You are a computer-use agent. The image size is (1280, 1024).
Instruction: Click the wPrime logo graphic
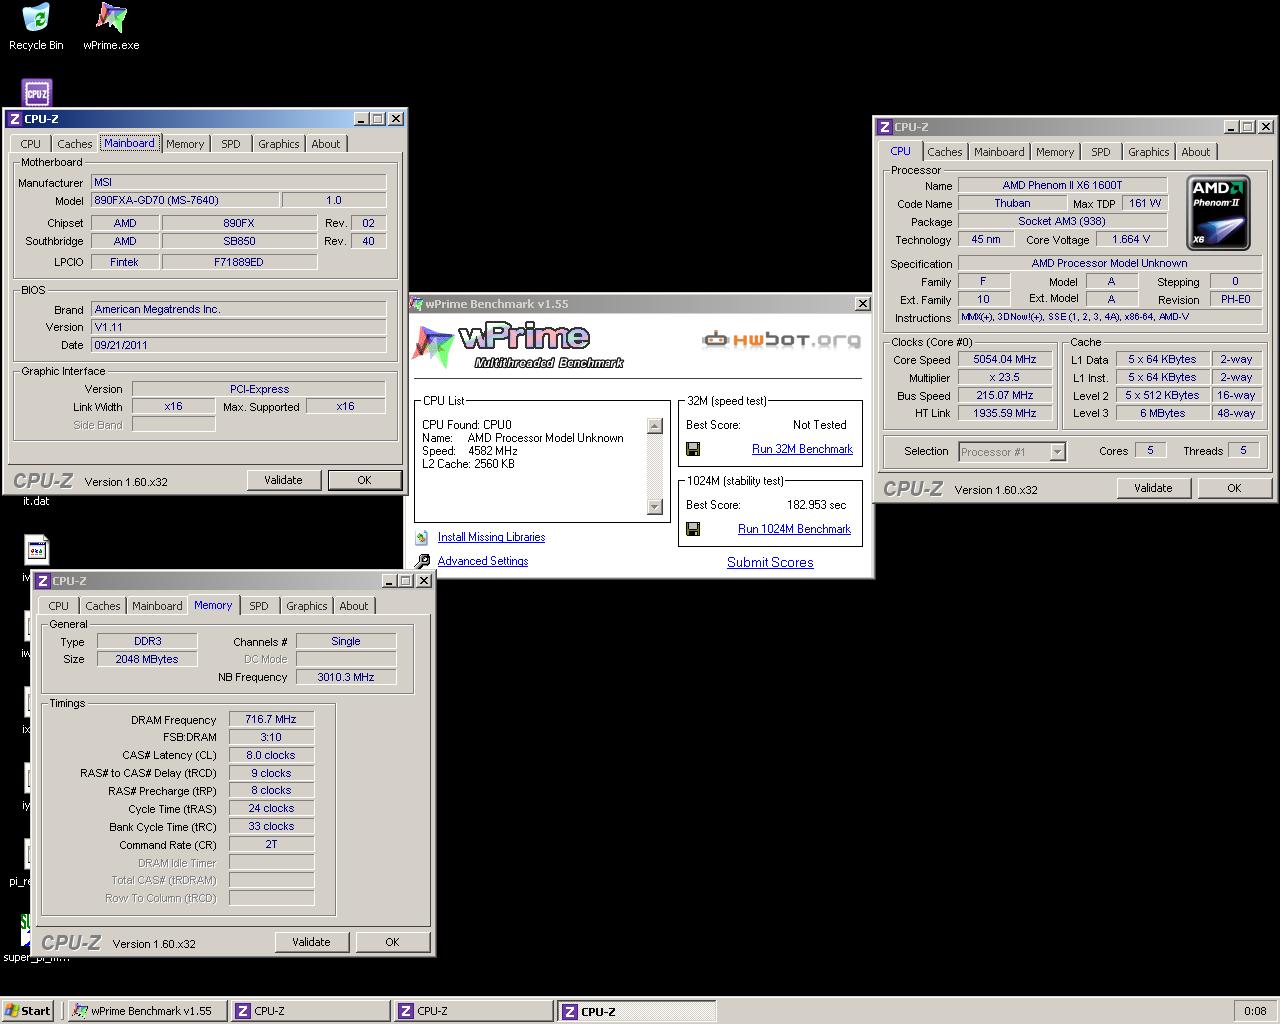coord(518,346)
